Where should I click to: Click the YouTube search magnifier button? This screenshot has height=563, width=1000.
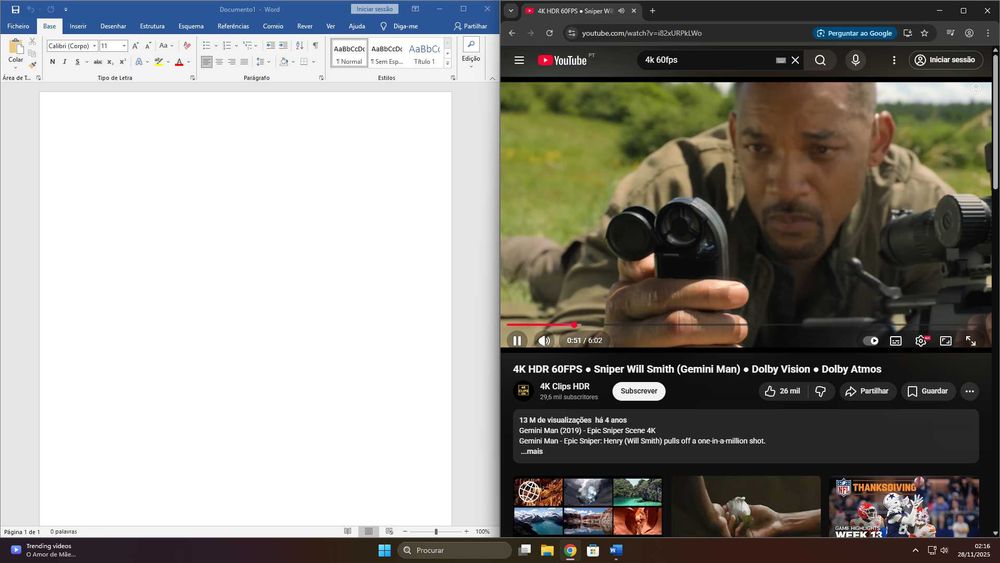coord(820,60)
